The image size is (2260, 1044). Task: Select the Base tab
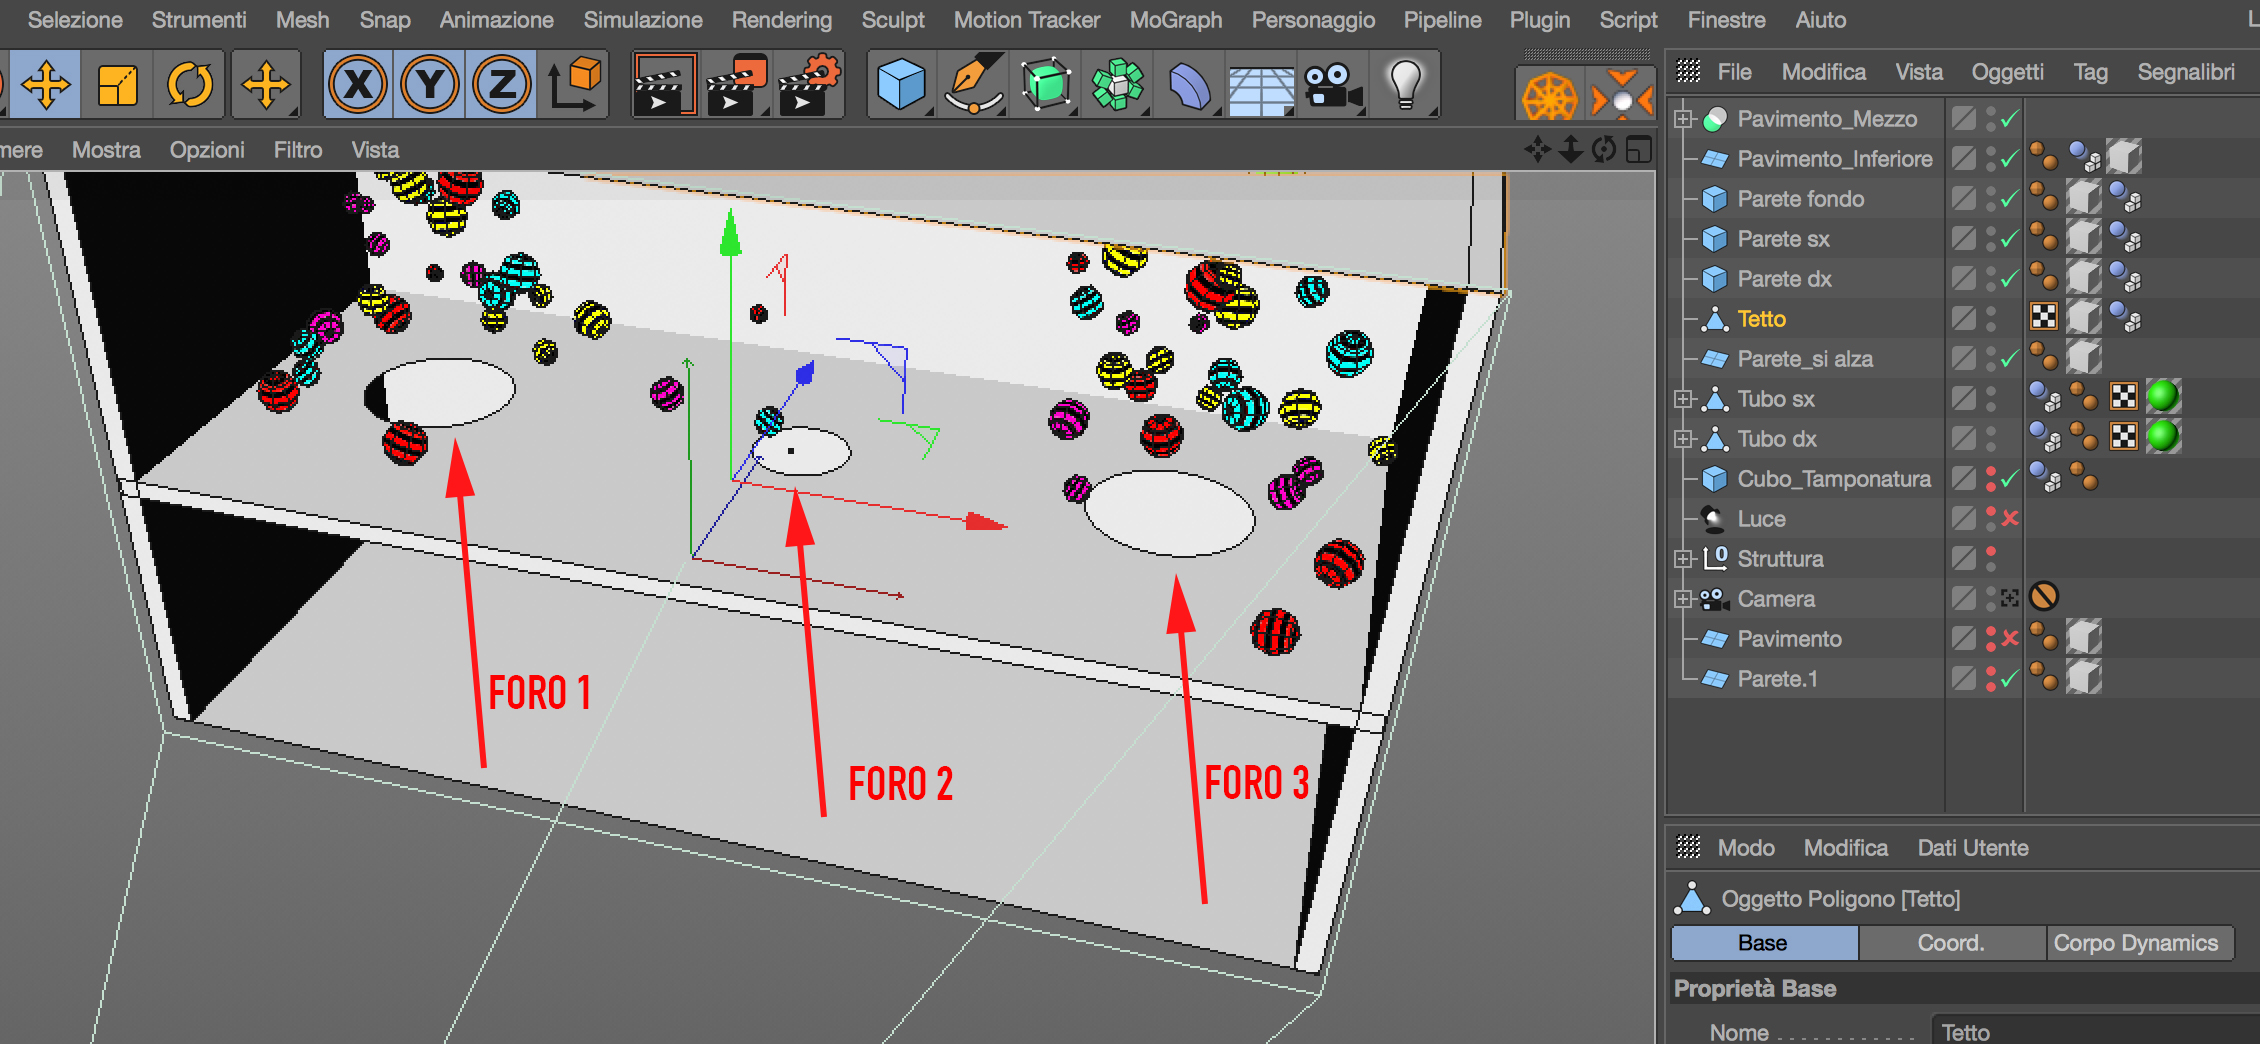(x=1763, y=943)
